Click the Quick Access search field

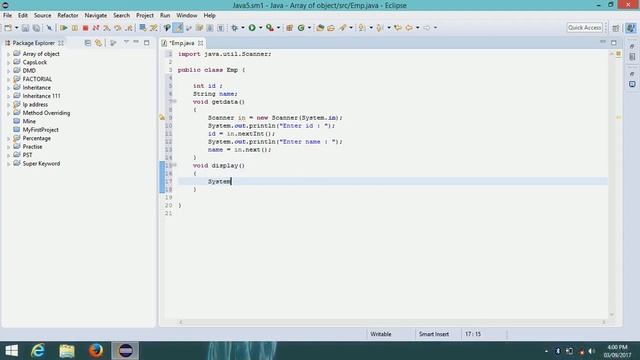(584, 28)
